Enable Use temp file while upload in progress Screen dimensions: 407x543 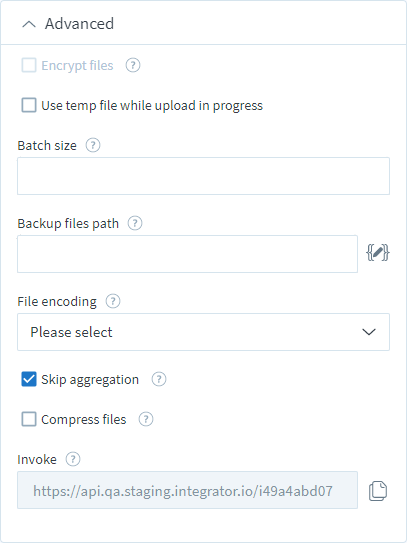click(x=29, y=105)
